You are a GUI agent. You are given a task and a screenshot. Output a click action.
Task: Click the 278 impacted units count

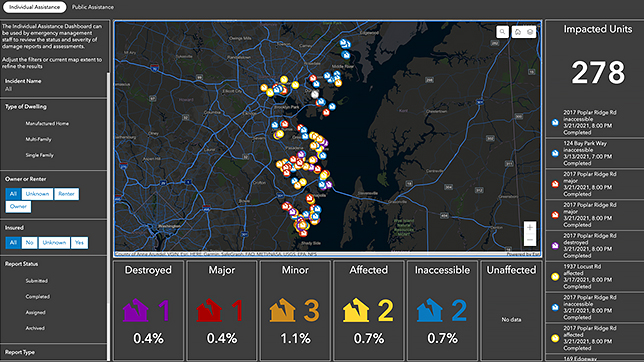pos(598,73)
